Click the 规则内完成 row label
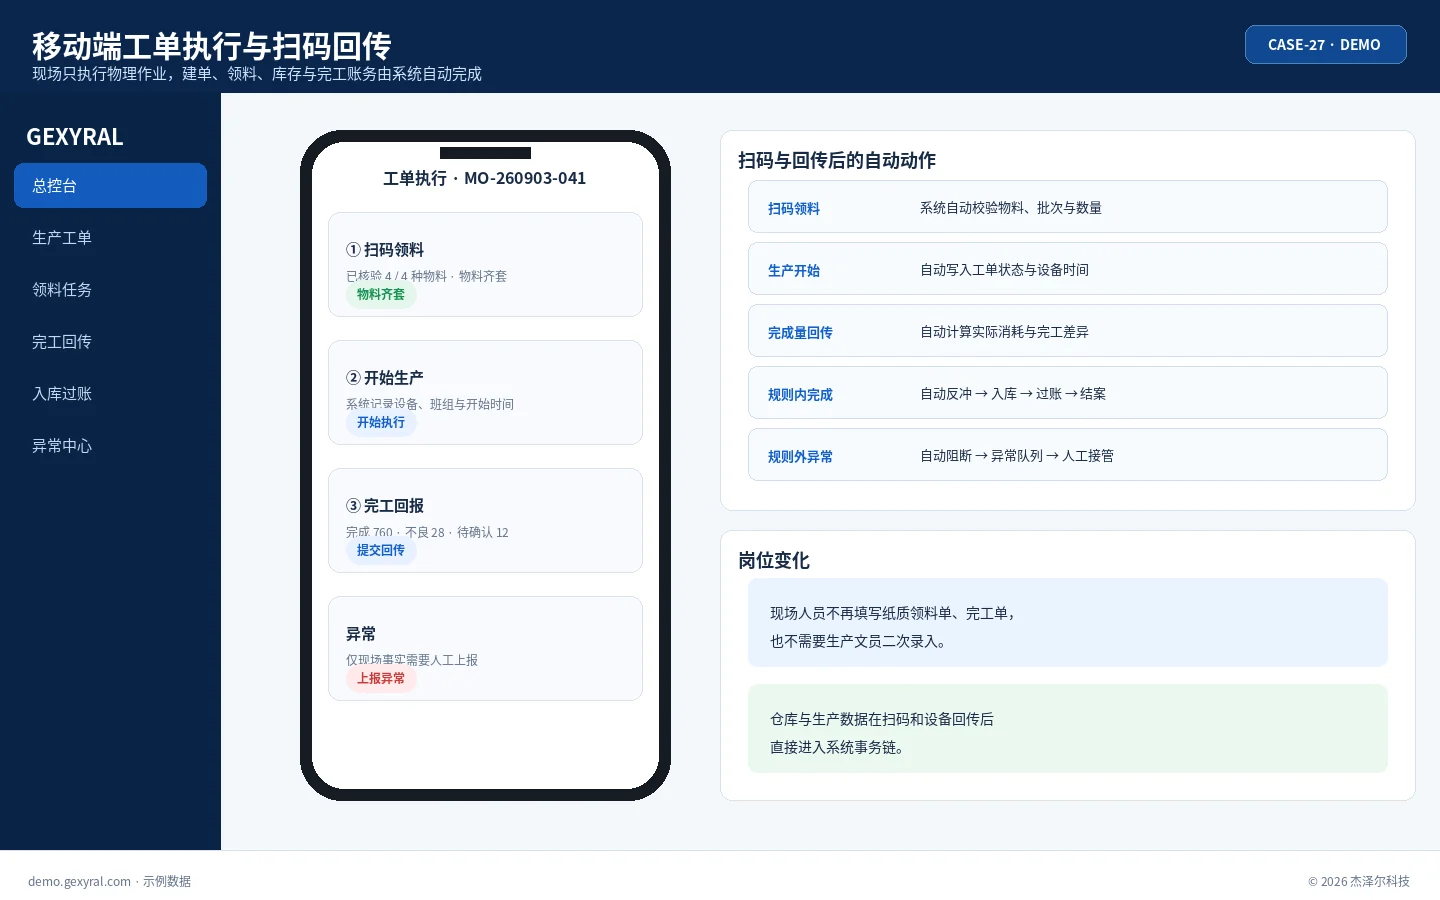Viewport: 1440px width, 900px height. tap(800, 394)
